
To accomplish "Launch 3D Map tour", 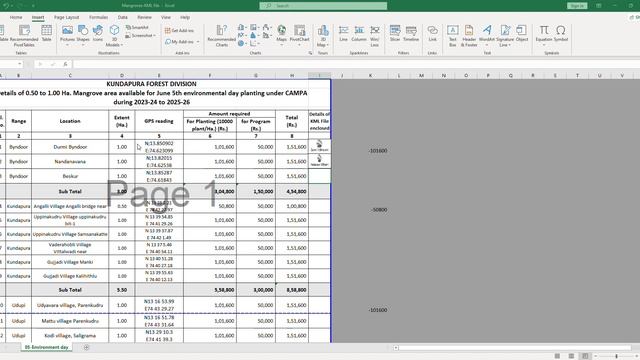I will 323,36.
